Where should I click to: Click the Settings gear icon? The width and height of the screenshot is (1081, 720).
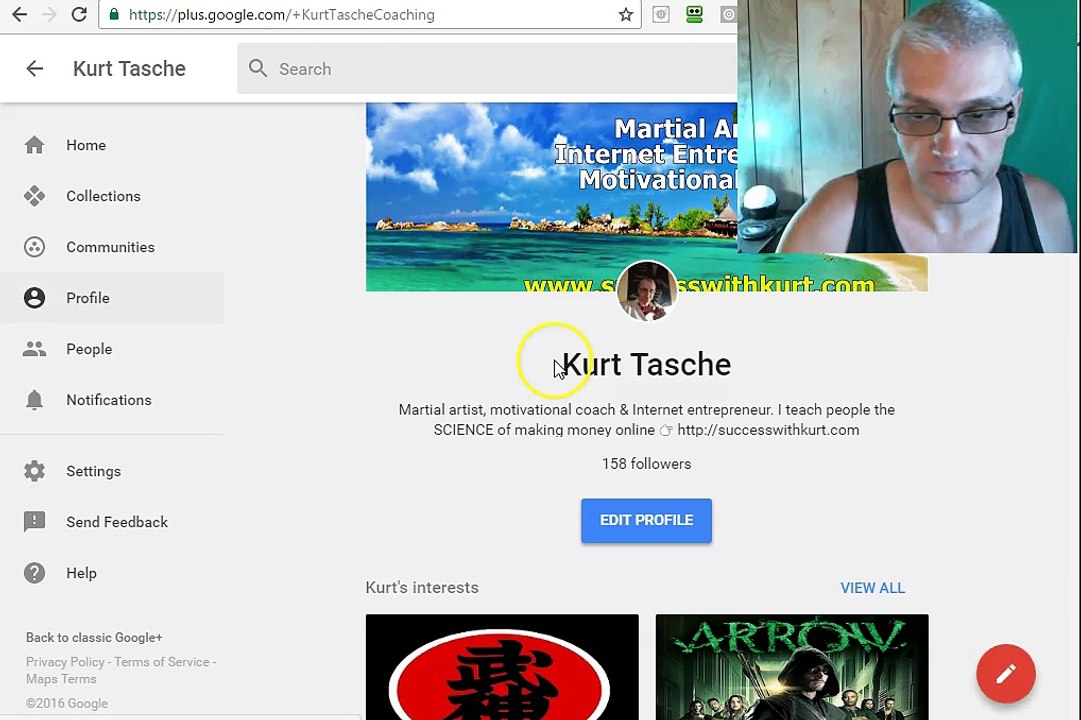(x=34, y=471)
